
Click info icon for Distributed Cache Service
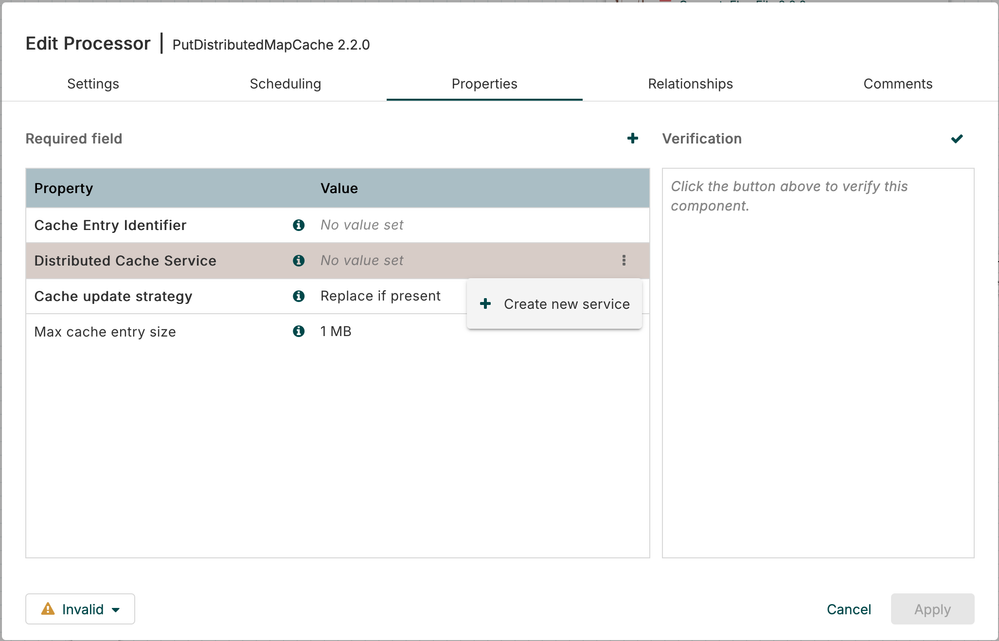(x=298, y=260)
